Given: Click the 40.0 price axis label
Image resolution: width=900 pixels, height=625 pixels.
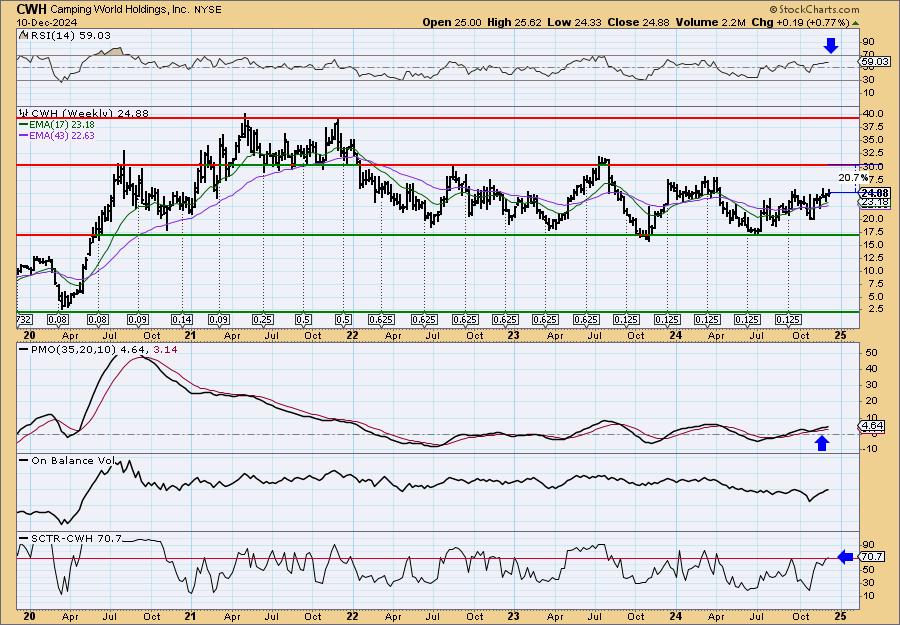Looking at the screenshot, I should pos(872,114).
